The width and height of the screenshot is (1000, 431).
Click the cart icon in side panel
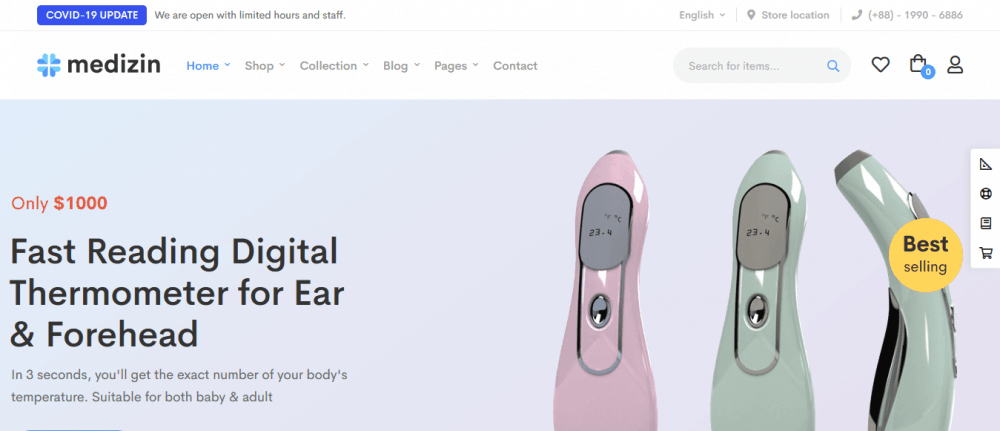click(x=985, y=253)
